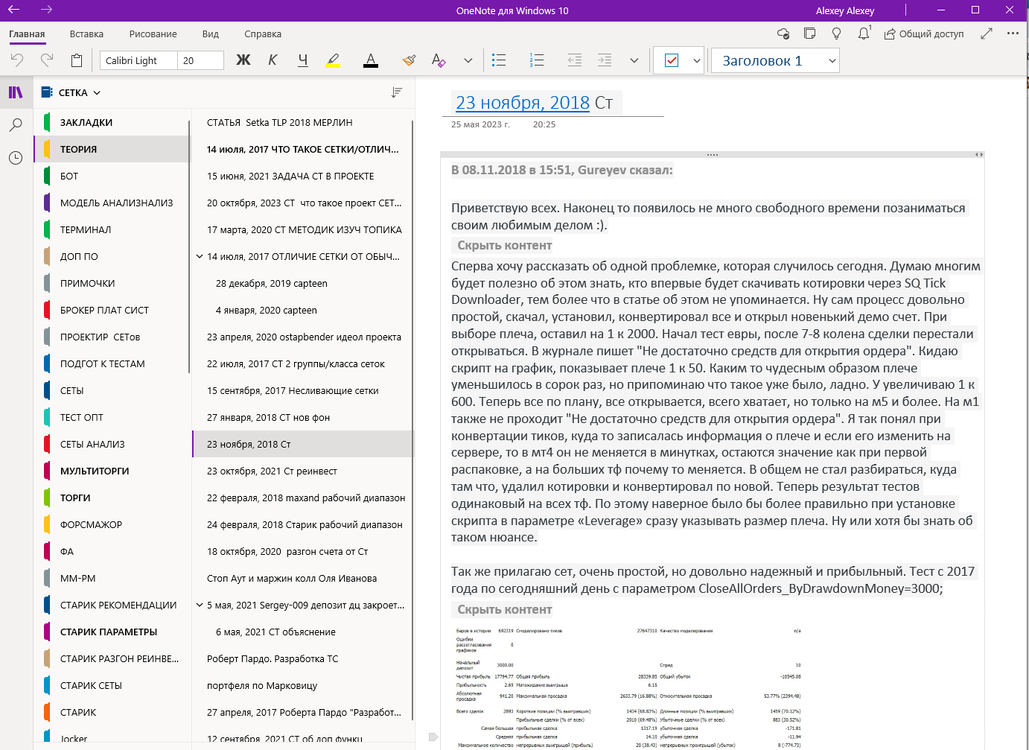Toggle the to-do checkbox tag
Viewport: 1029px width, 750px height.
click(x=671, y=60)
